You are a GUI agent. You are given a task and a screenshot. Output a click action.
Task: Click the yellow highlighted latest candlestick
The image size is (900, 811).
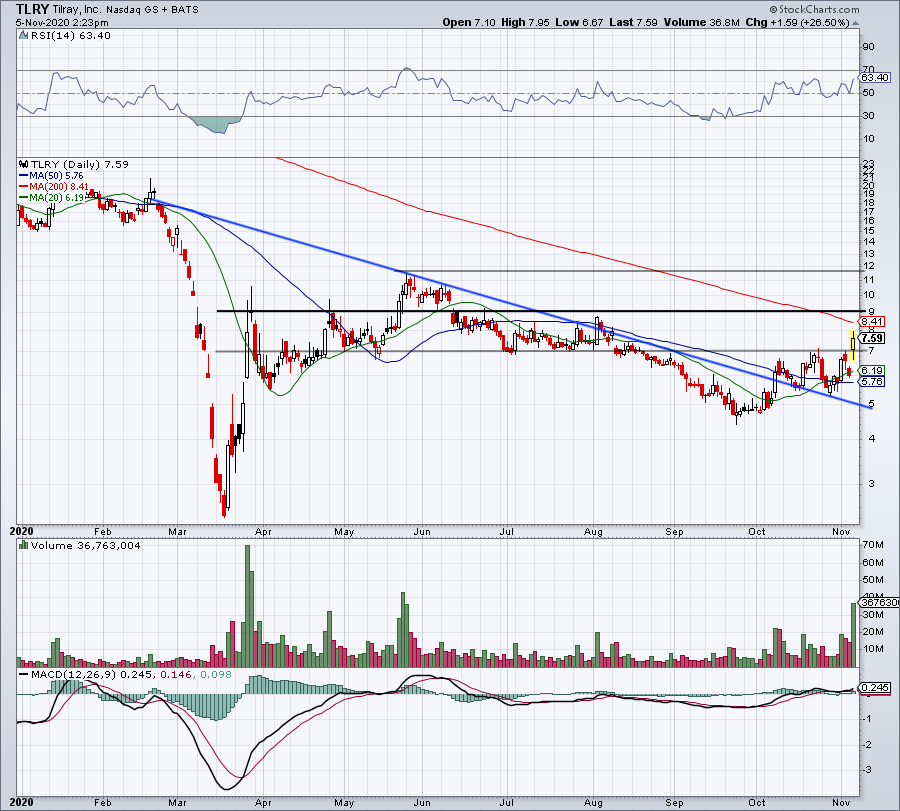point(854,346)
